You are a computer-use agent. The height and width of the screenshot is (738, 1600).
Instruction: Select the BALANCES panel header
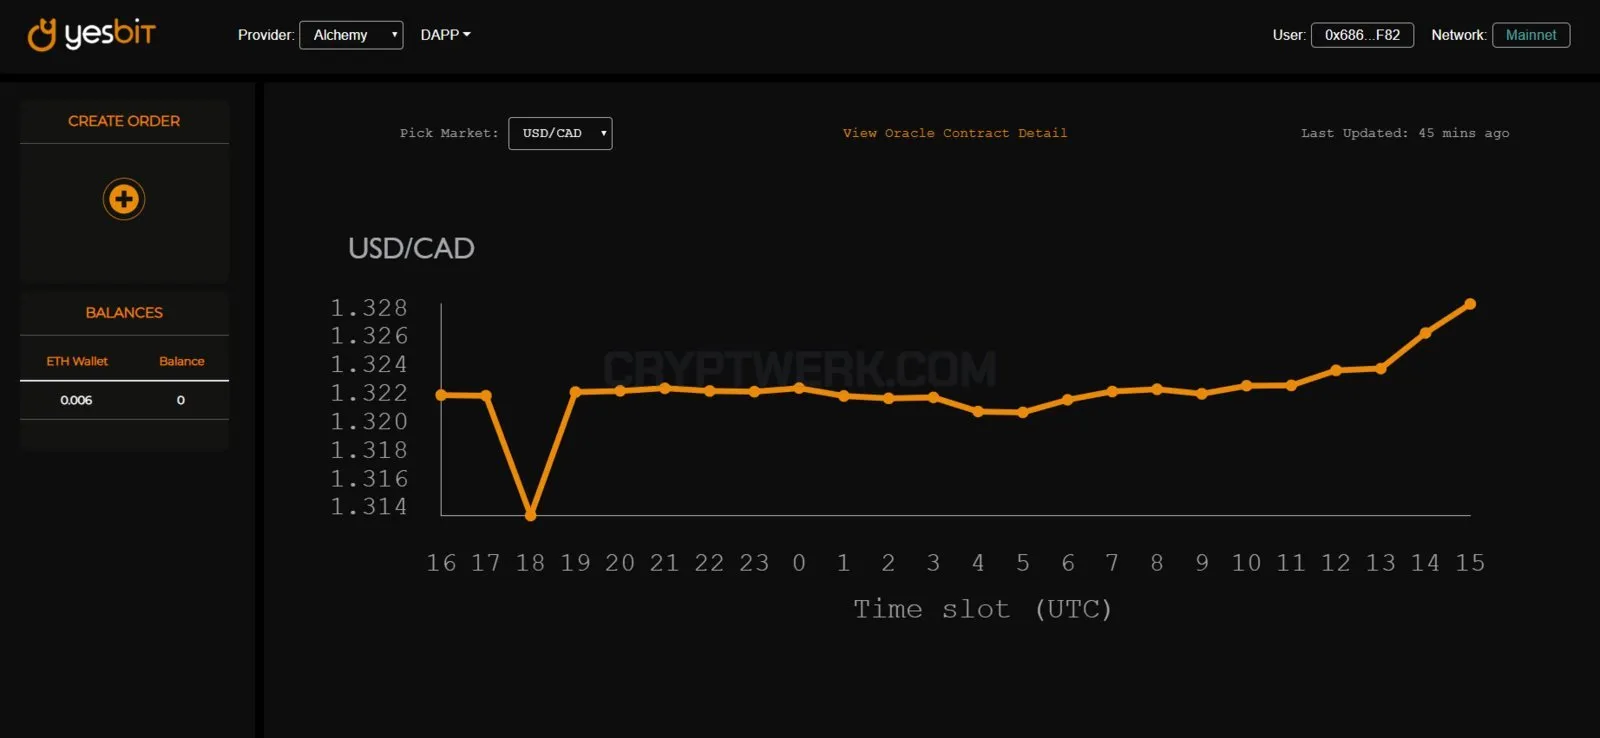124,313
